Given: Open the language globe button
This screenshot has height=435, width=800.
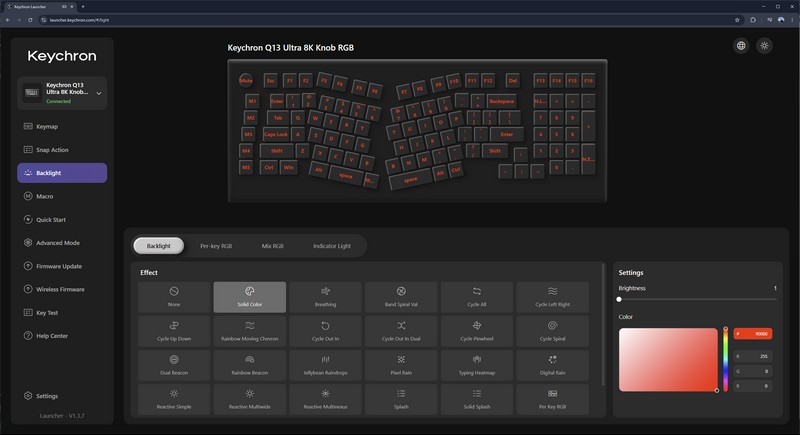Looking at the screenshot, I should click(741, 45).
